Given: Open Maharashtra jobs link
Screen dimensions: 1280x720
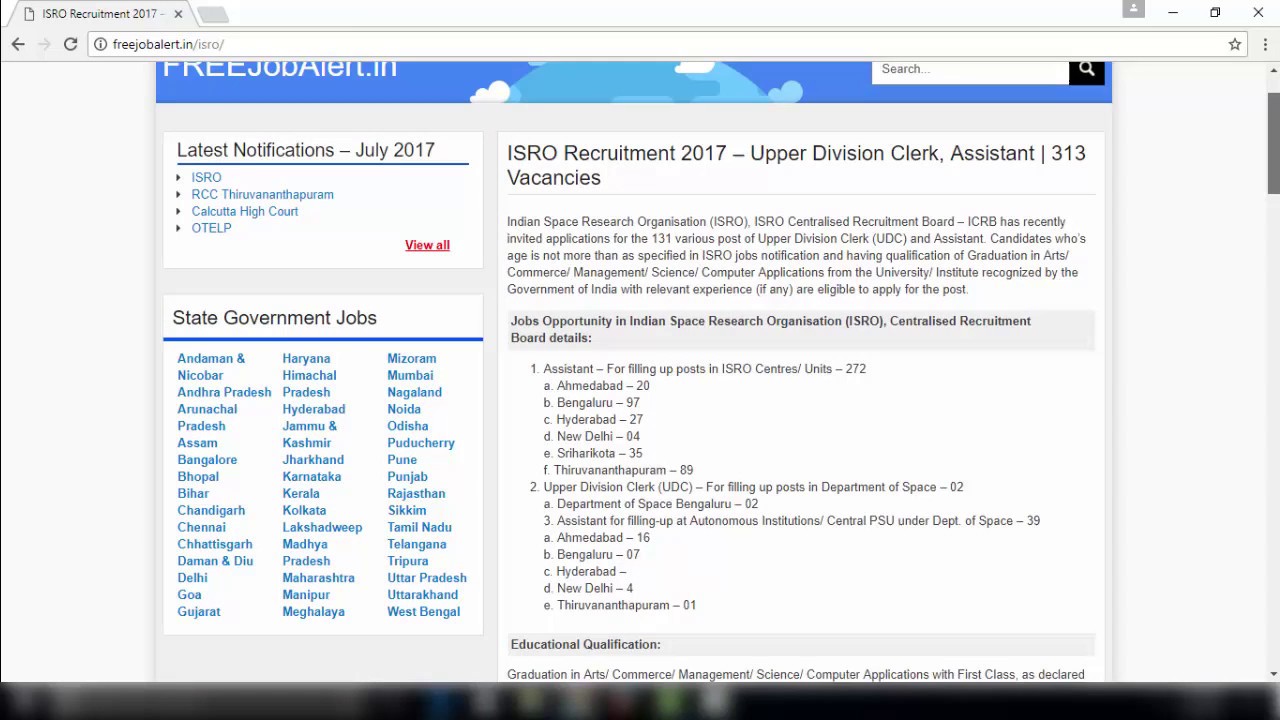Looking at the screenshot, I should click(x=318, y=578).
